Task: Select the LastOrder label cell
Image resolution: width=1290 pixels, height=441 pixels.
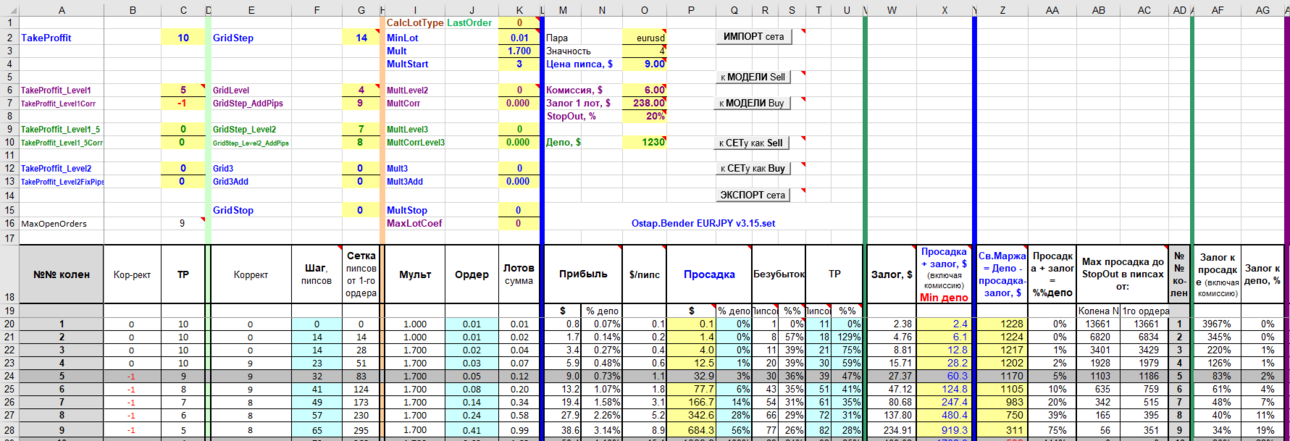Action: pyautogui.click(x=470, y=22)
